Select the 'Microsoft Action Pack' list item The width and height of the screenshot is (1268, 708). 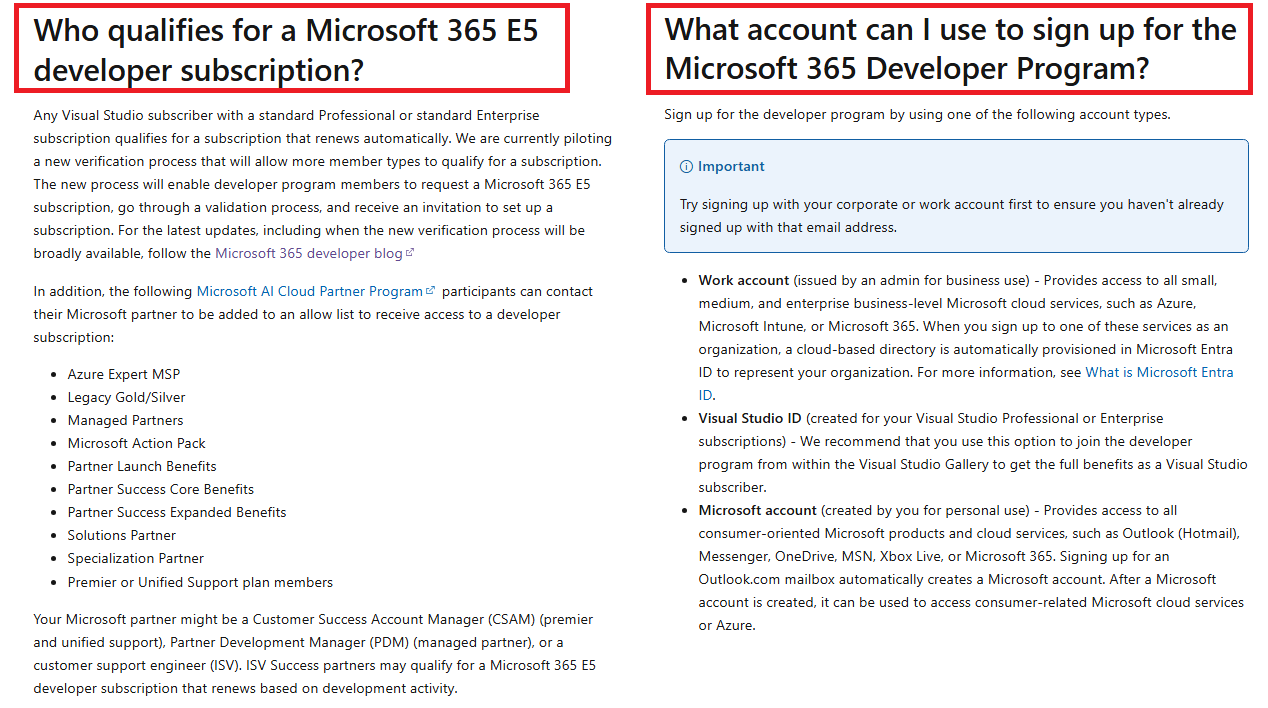(x=137, y=443)
